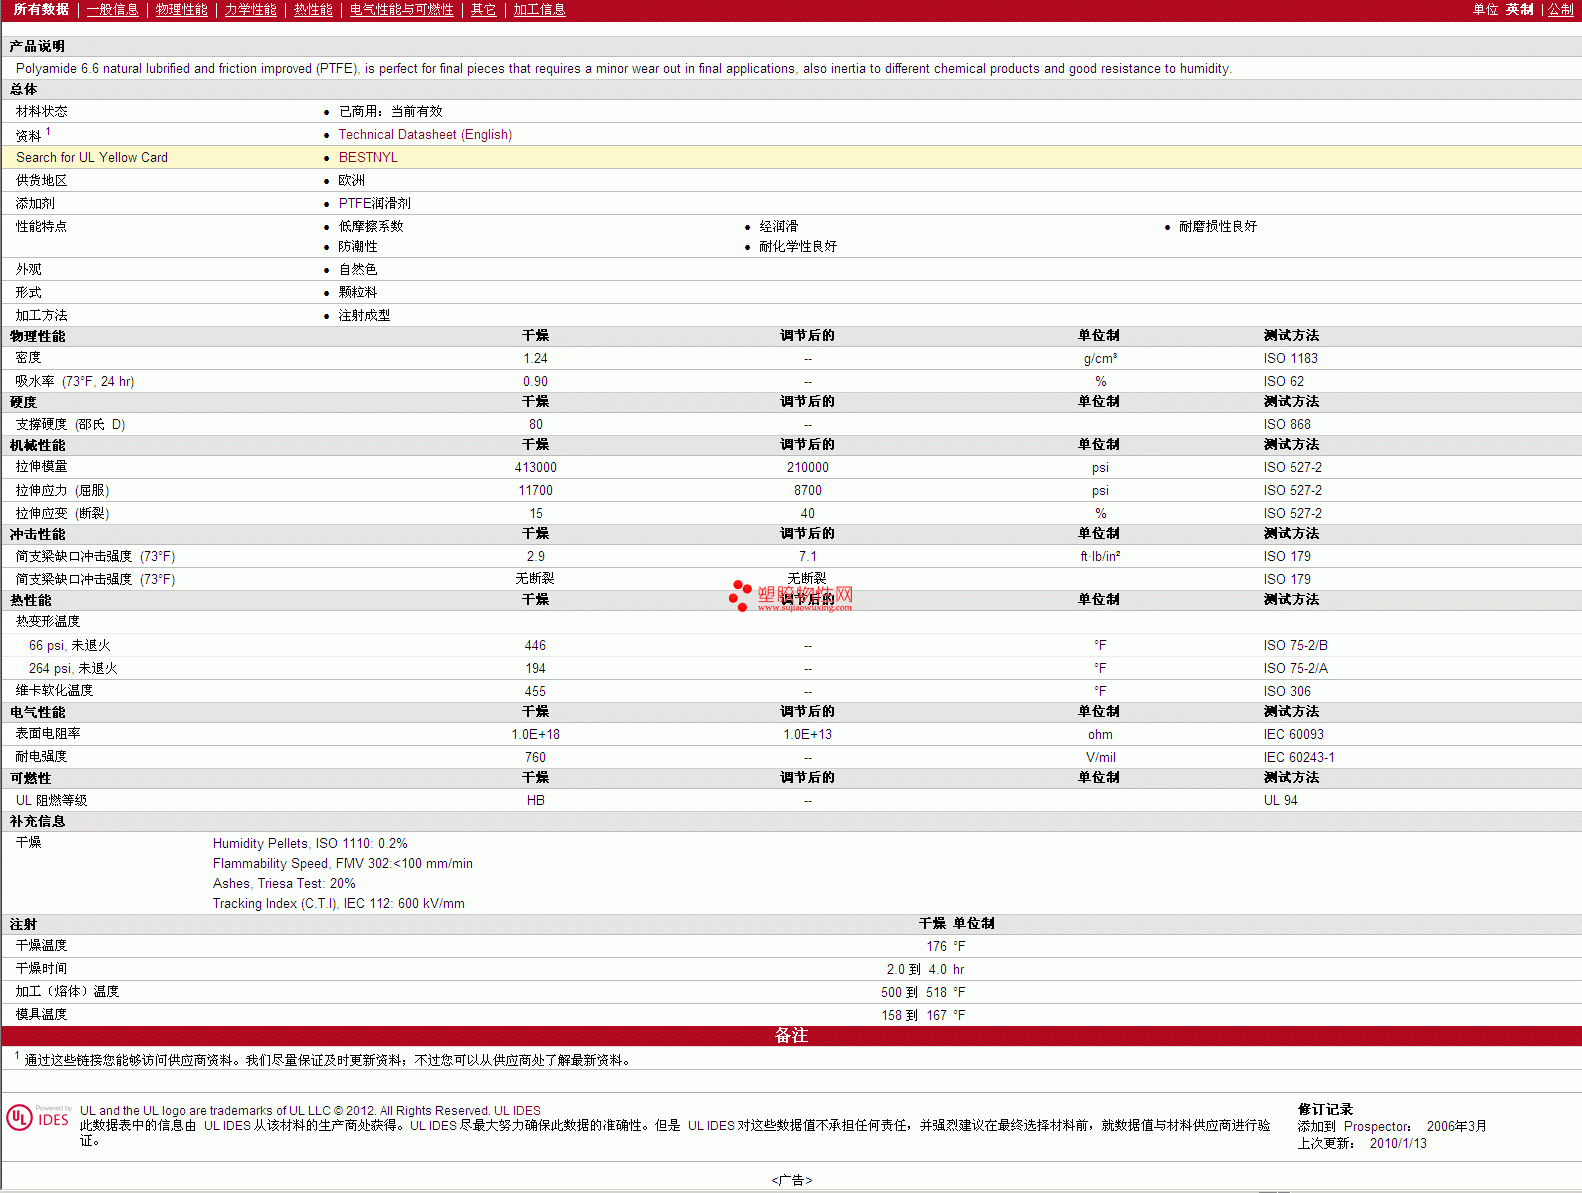Switch units to 公制

pos(1561,9)
